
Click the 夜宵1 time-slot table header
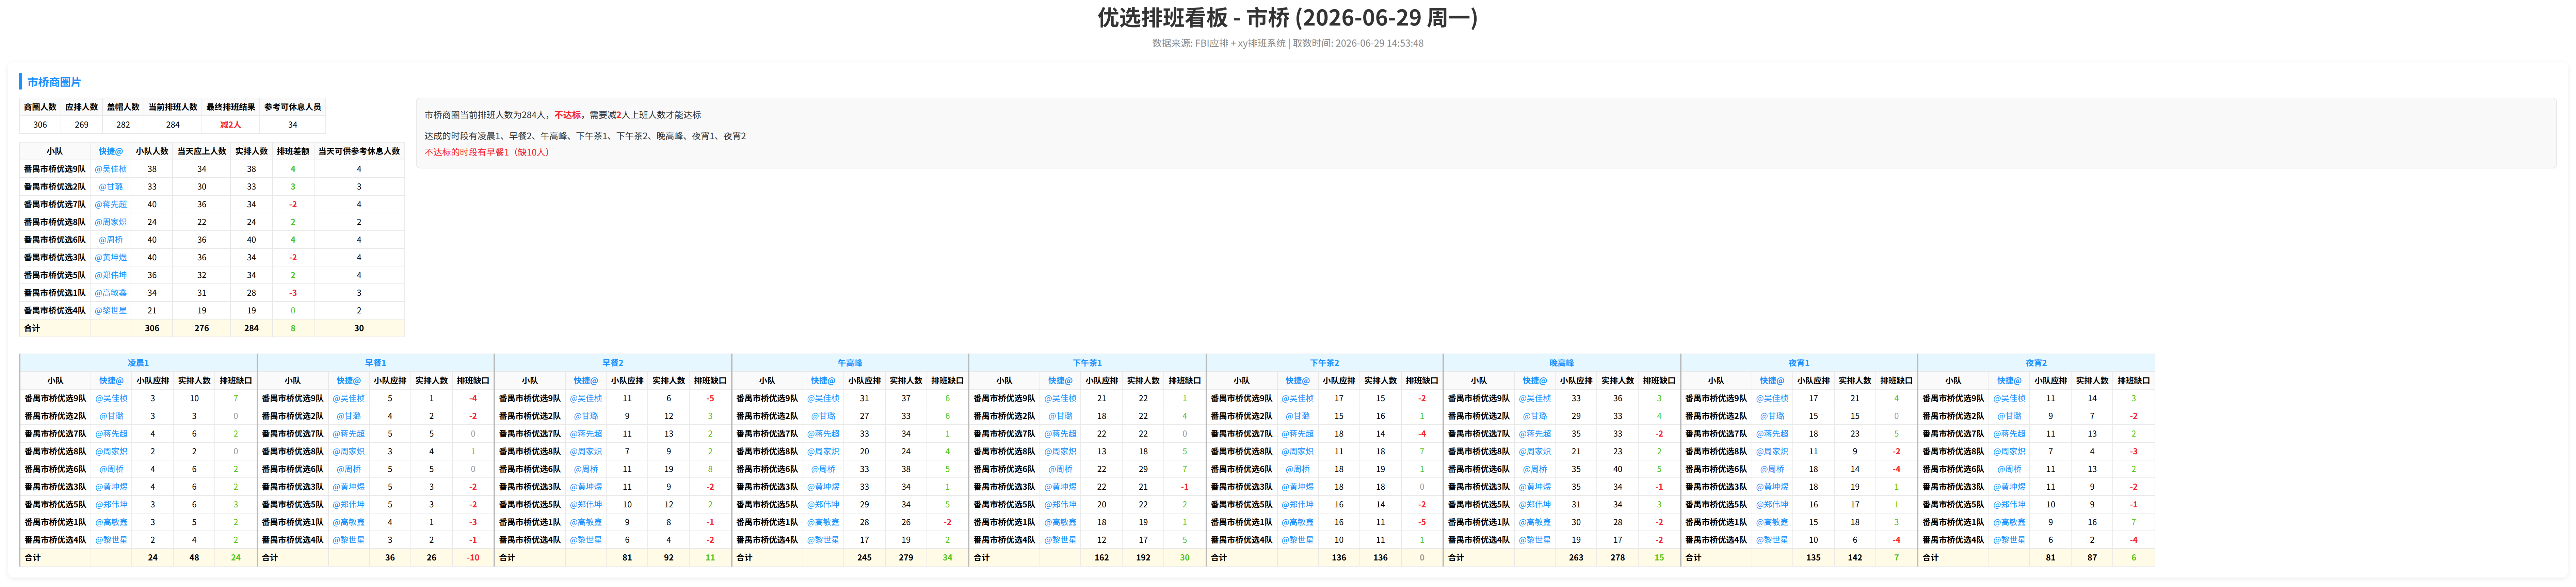click(1799, 363)
